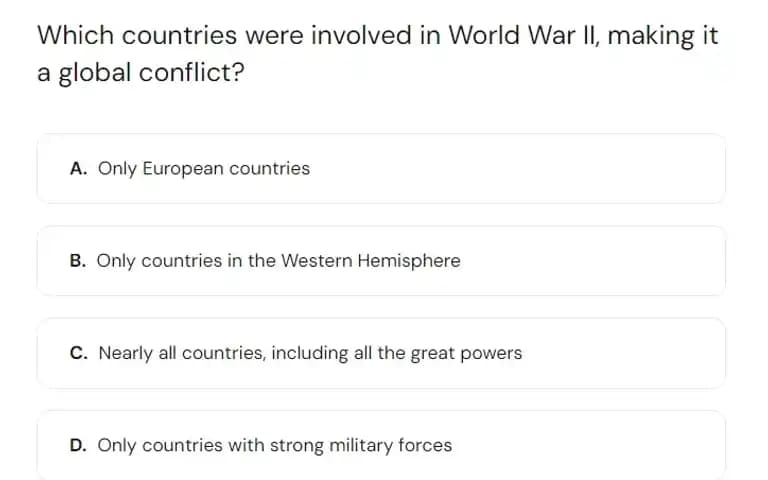This screenshot has width=768, height=480.
Task: Pick the 'Western Hemisphere' option text
Action: point(371,261)
